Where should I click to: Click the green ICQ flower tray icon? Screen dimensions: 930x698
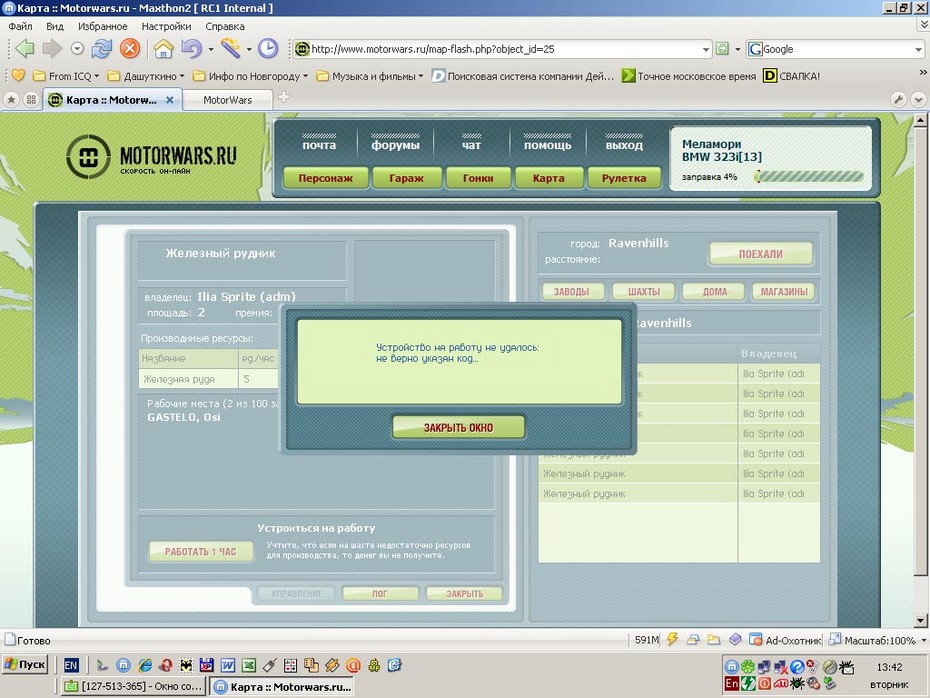[x=748, y=667]
